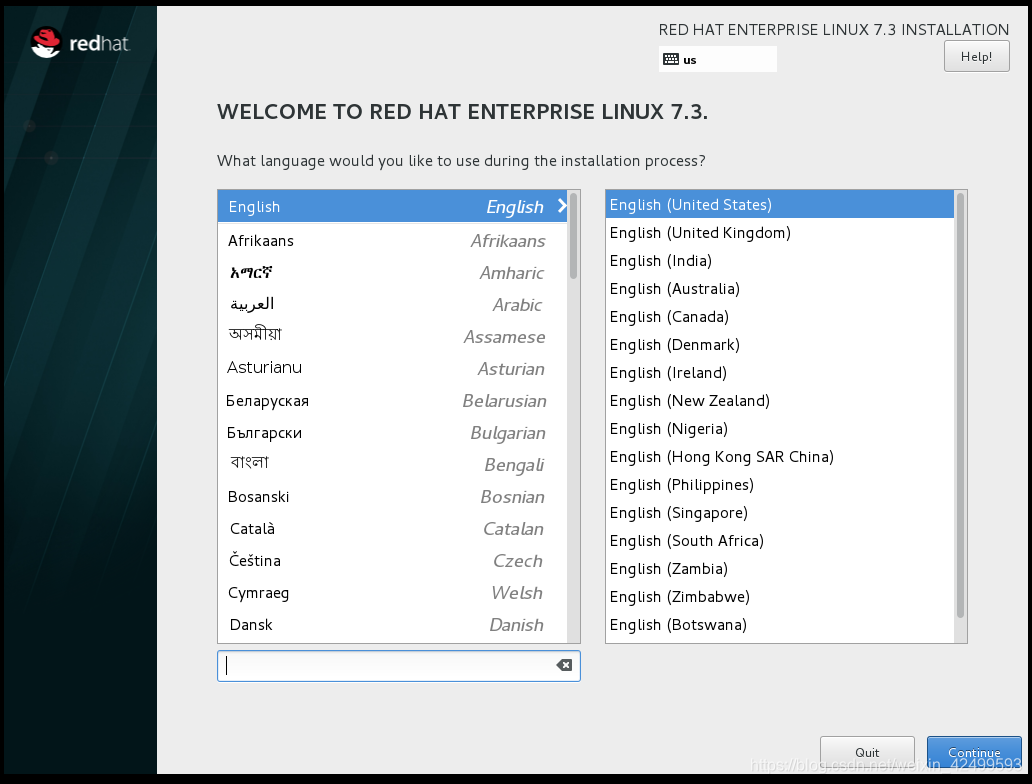Image resolution: width=1032 pixels, height=784 pixels.
Task: Click the Red Hat logo
Action: pos(80,43)
